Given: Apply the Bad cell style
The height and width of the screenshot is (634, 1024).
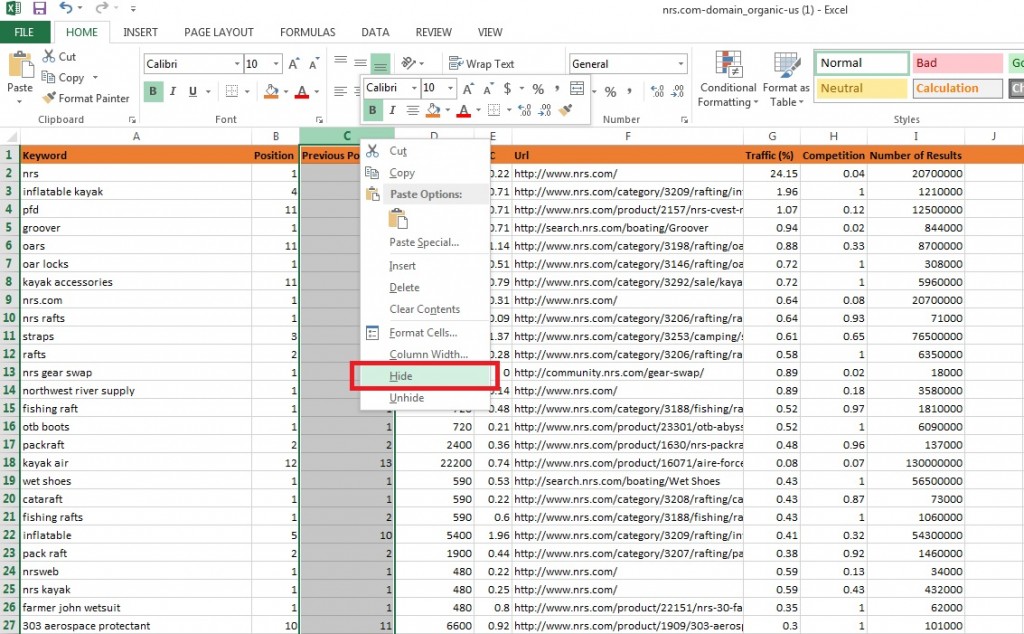Looking at the screenshot, I should pyautogui.click(x=957, y=63).
